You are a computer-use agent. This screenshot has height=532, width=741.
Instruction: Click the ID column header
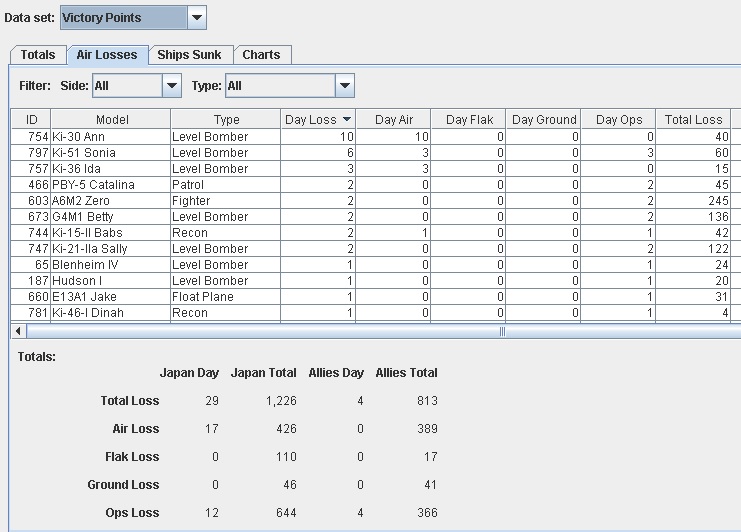click(x=31, y=120)
